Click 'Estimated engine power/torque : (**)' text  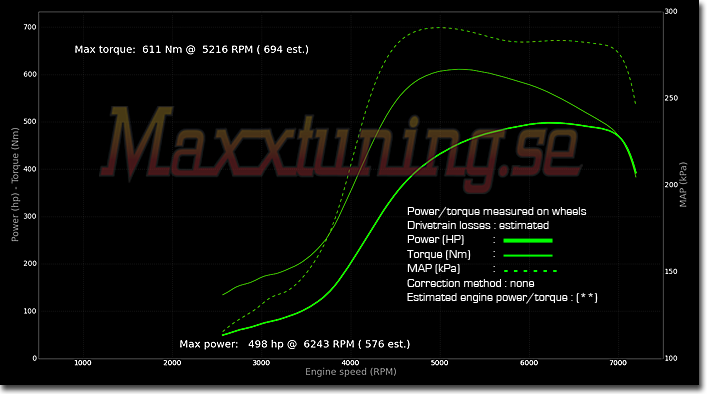tap(502, 297)
